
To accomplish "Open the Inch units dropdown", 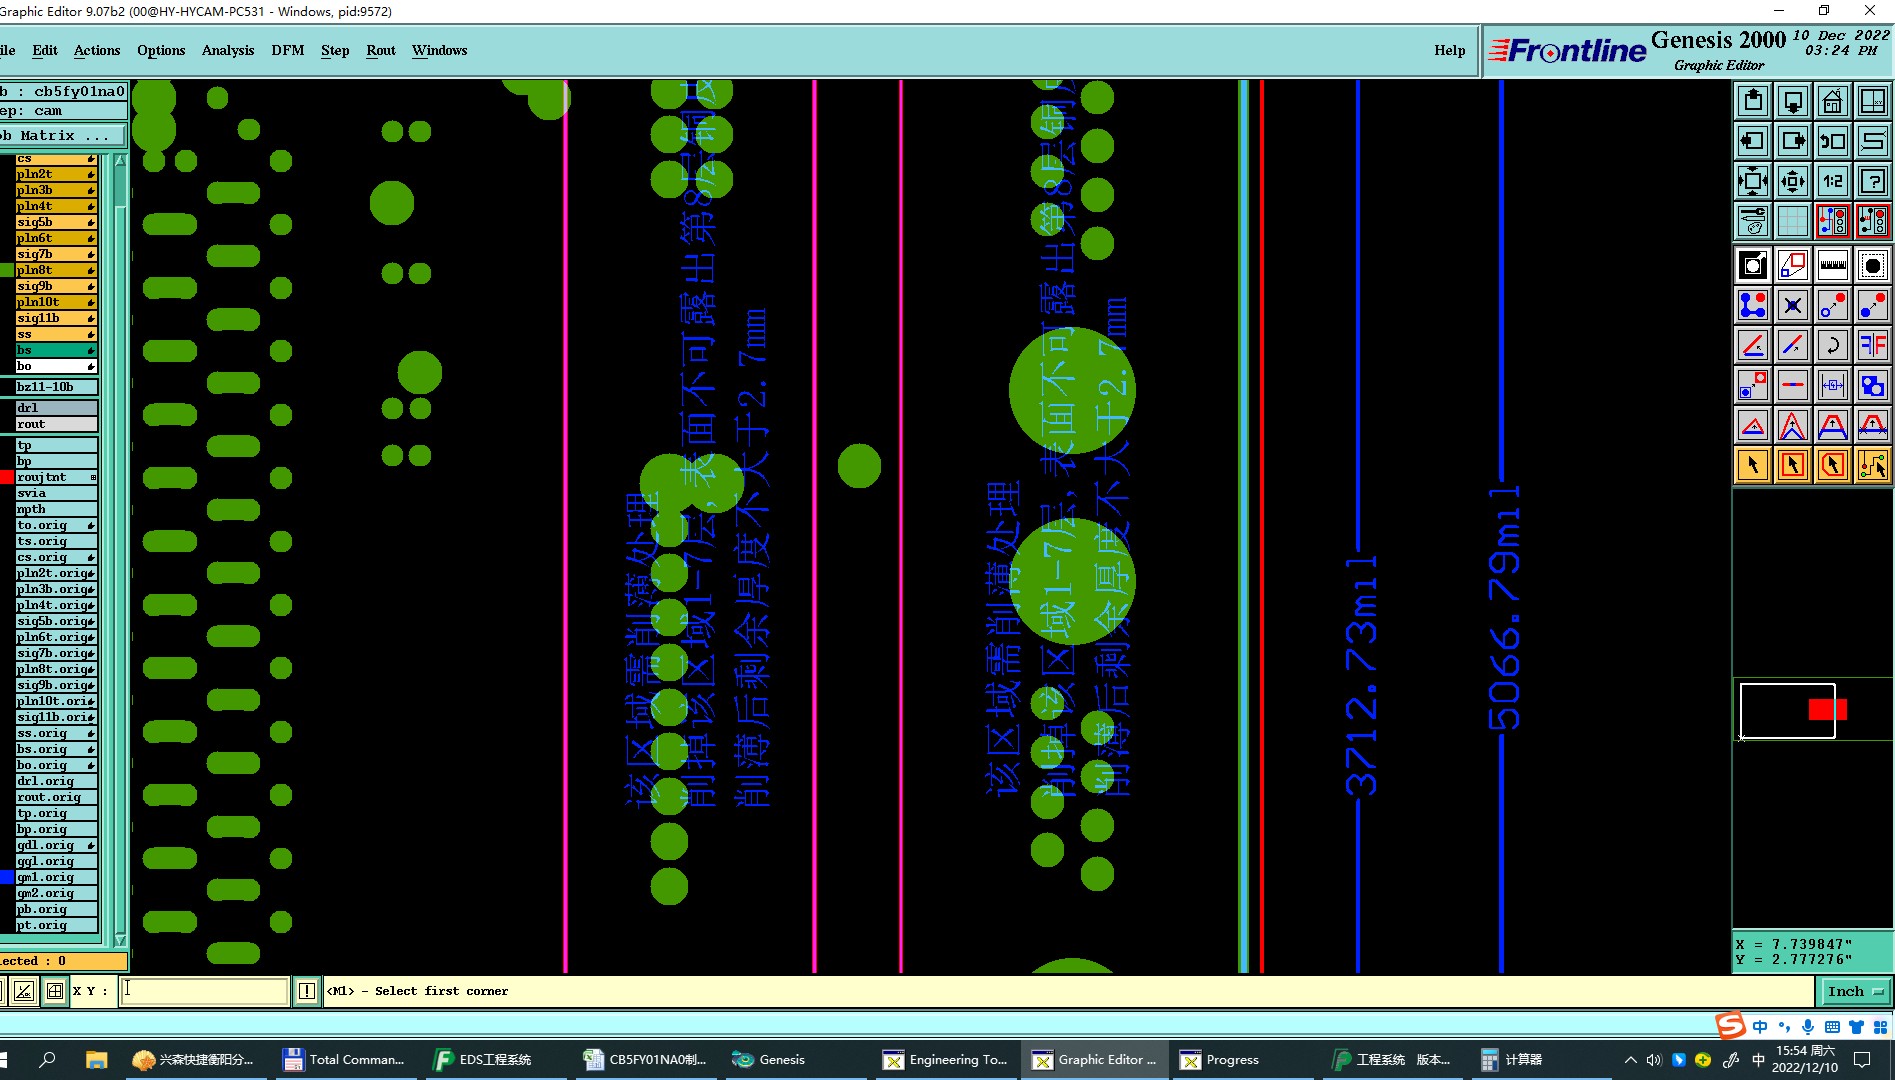I will click(1855, 991).
